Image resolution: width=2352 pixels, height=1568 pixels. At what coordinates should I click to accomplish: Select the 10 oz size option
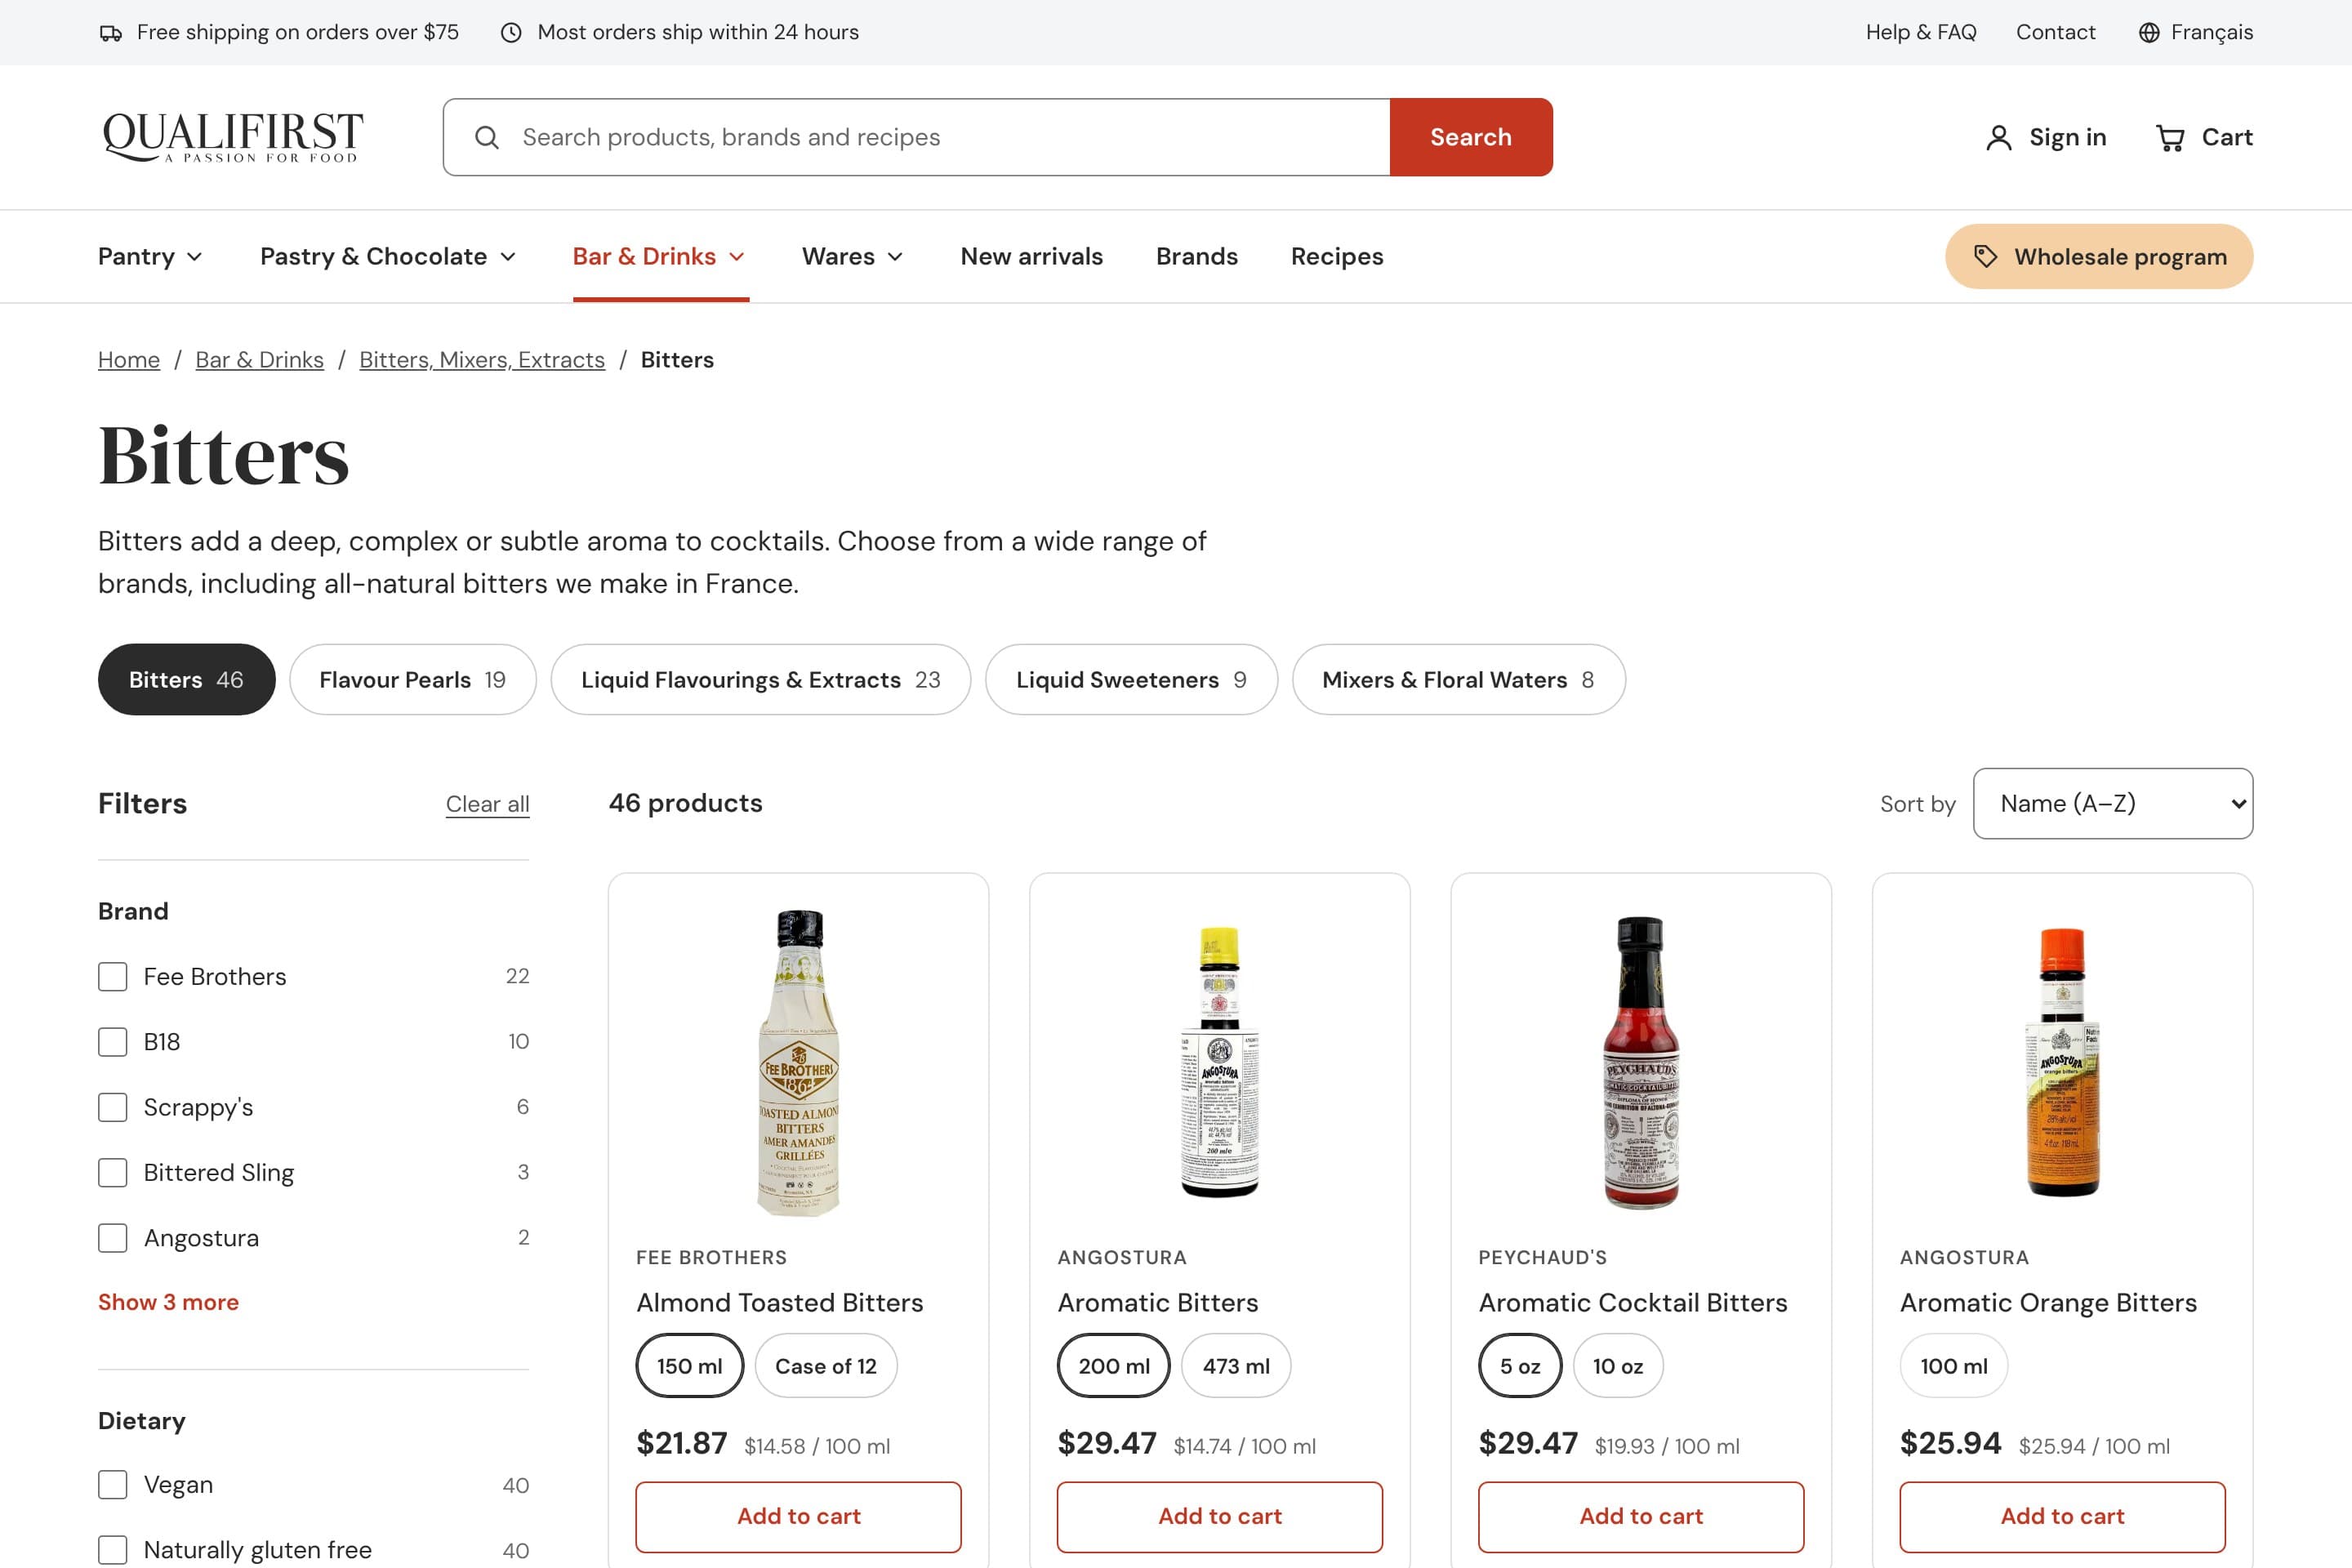[x=1618, y=1366]
